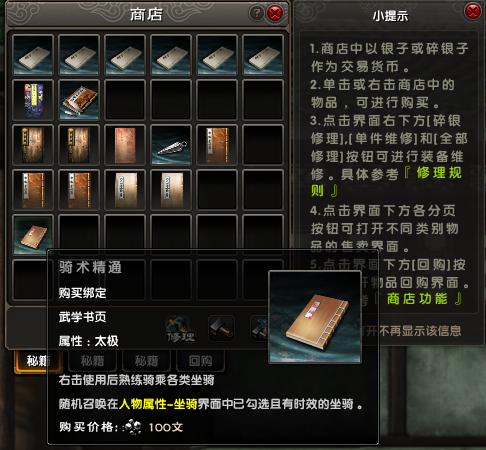486x450 pixels.
Task: Select the 骑术精通 riding book item
Action: pos(33,235)
